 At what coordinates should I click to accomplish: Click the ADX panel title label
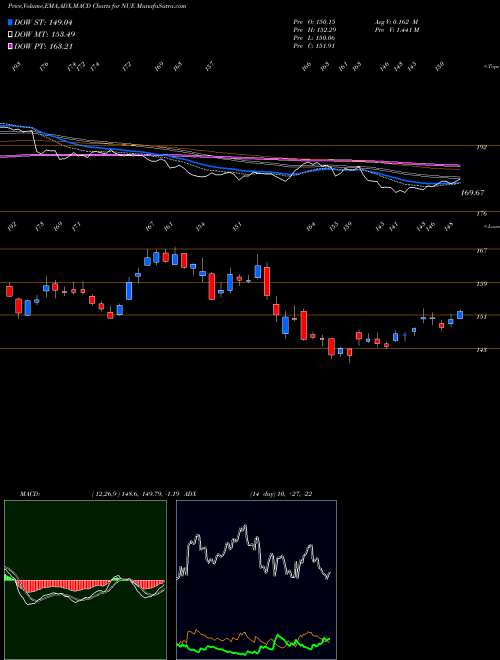coord(190,494)
